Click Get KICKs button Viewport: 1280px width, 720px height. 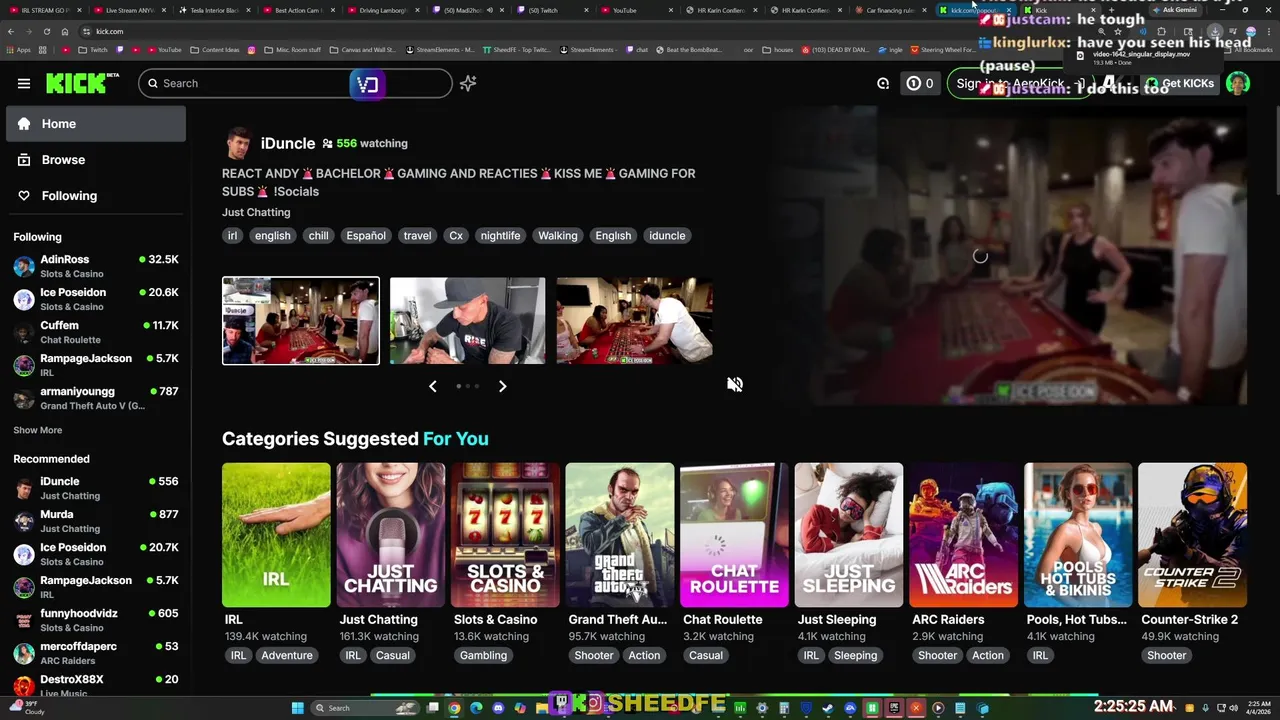1180,84
